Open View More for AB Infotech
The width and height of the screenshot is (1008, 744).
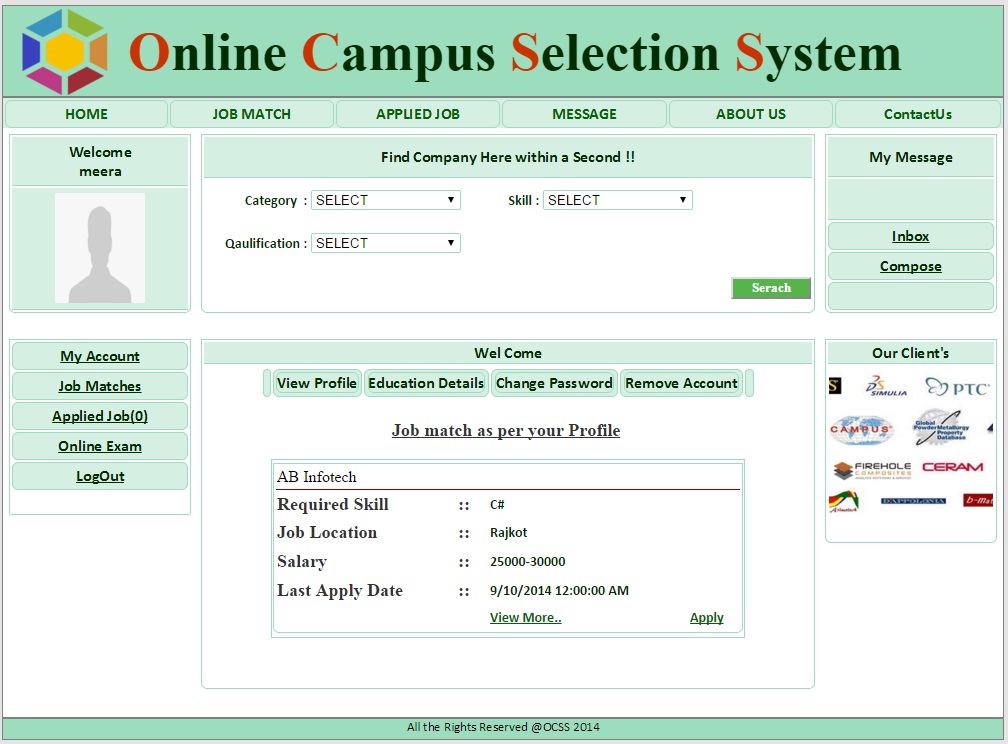point(525,618)
